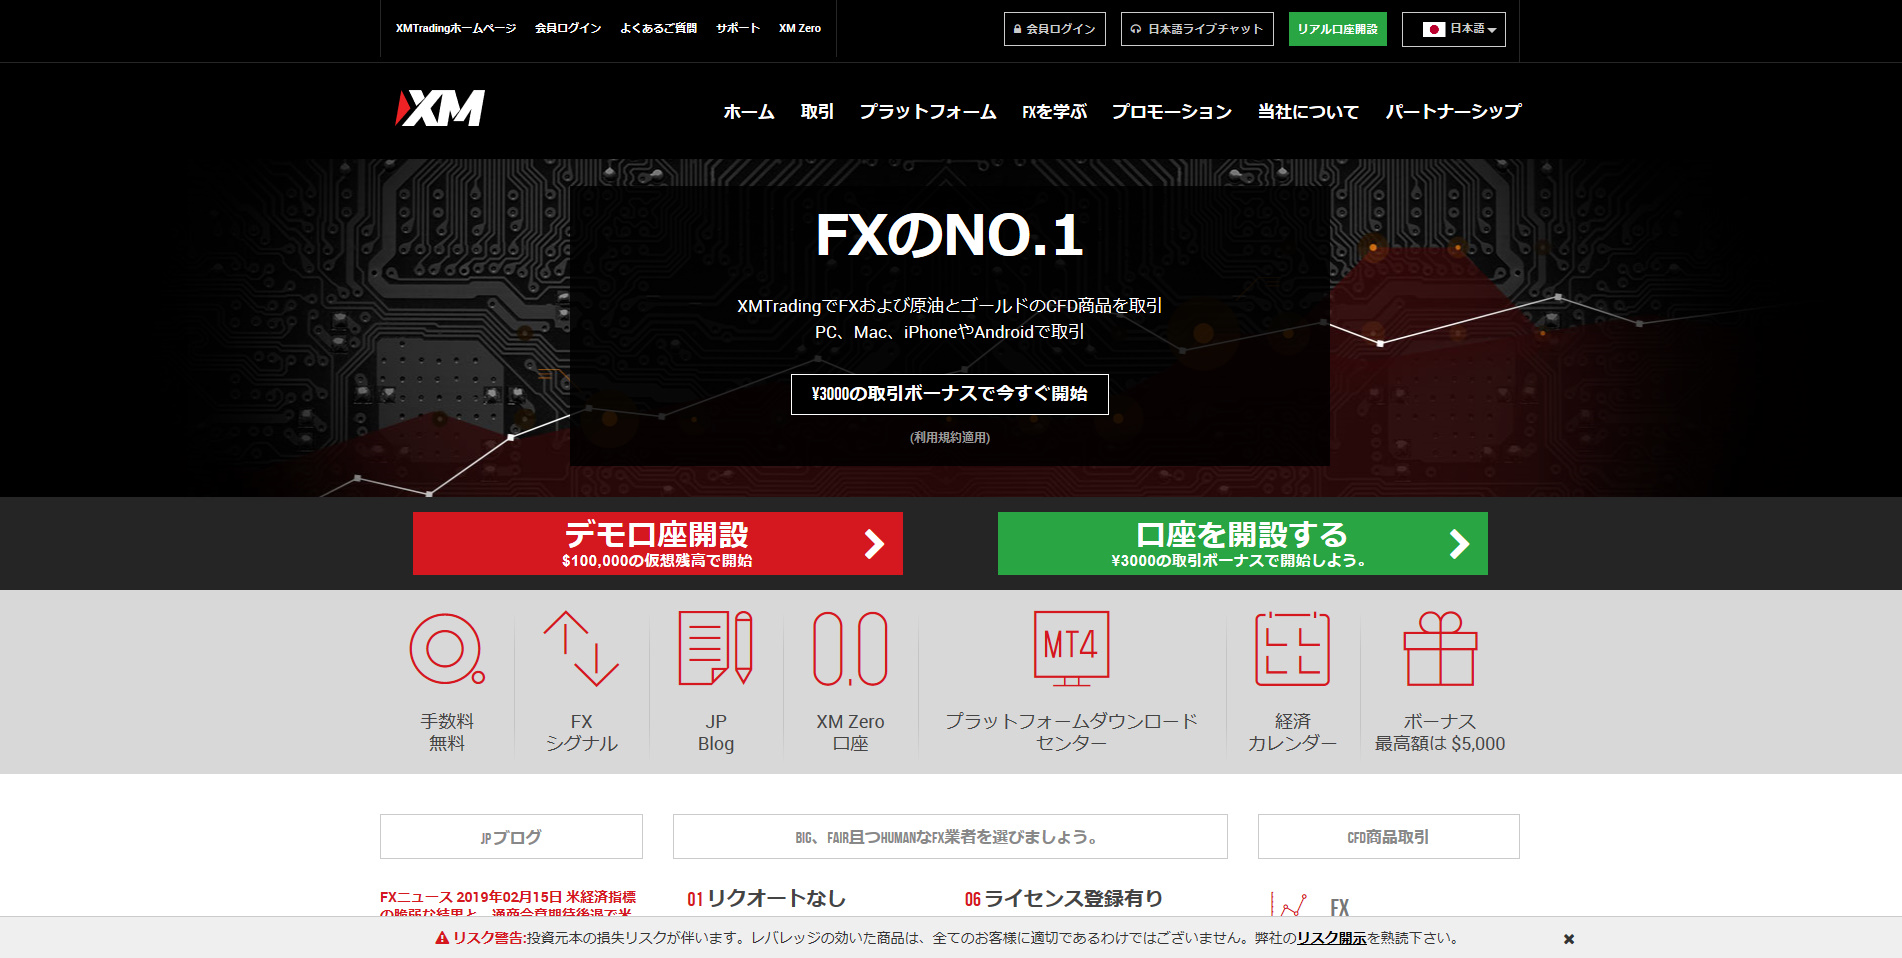Image resolution: width=1902 pixels, height=958 pixels.
Task: Open the XM Zero 口座 icon
Action: coord(850,649)
